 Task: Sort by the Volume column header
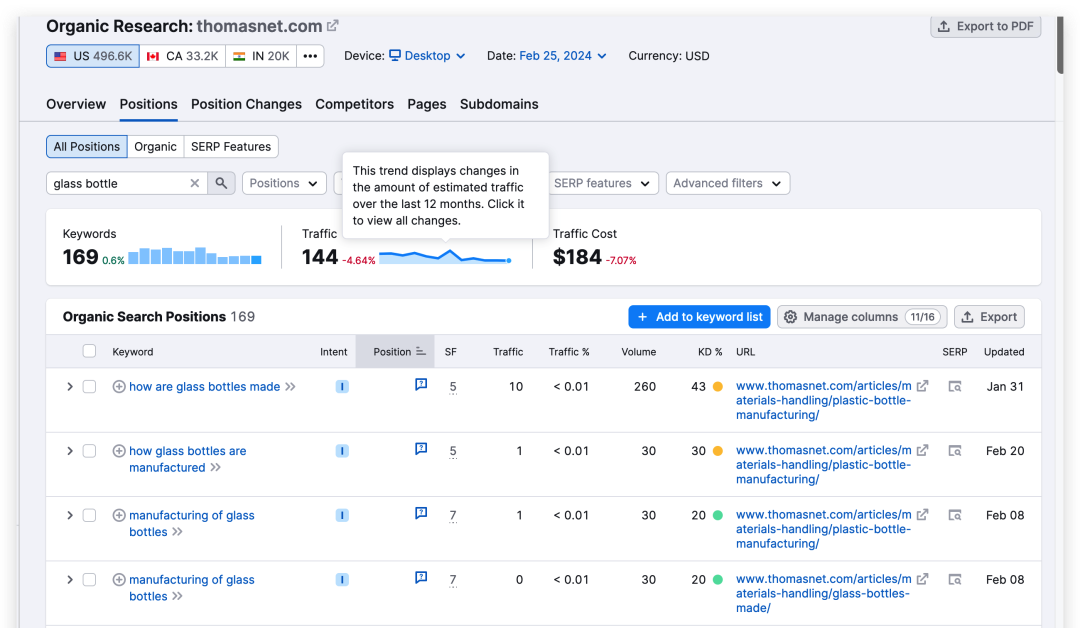pos(638,352)
